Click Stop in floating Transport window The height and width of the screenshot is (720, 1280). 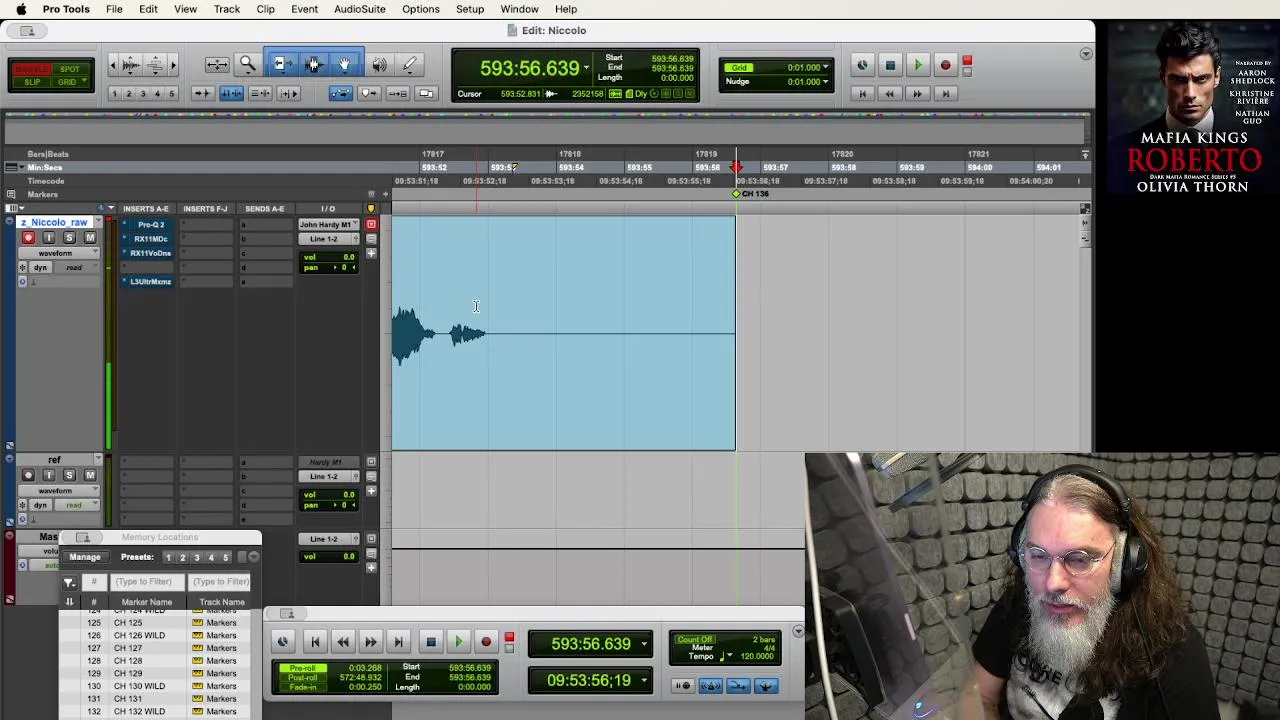430,642
